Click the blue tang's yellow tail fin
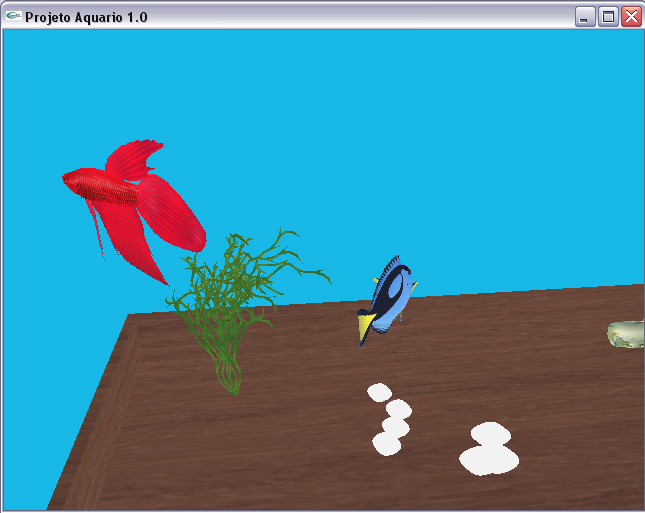This screenshot has height=513, width=645. (367, 323)
